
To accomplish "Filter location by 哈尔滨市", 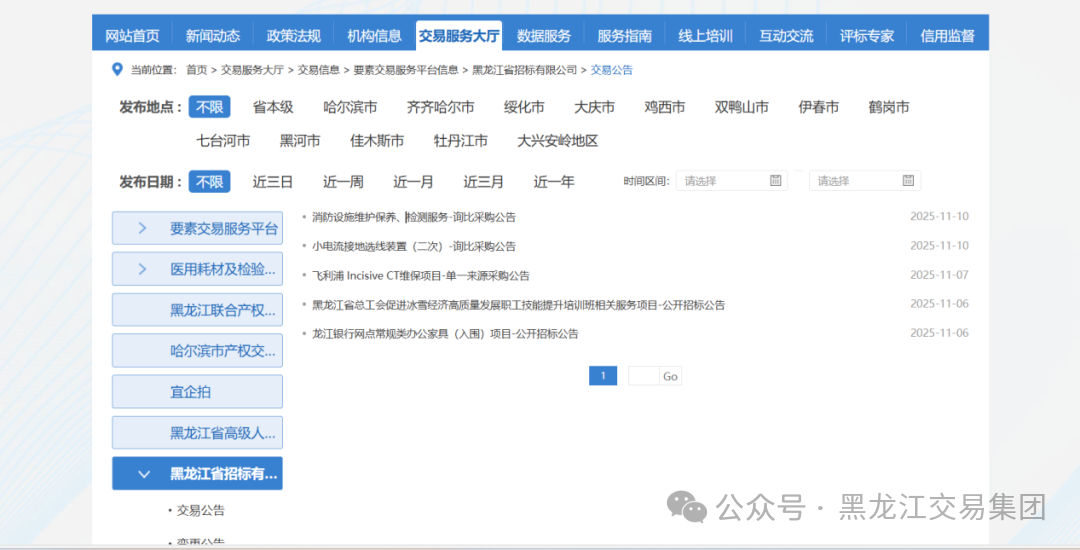I will point(350,107).
